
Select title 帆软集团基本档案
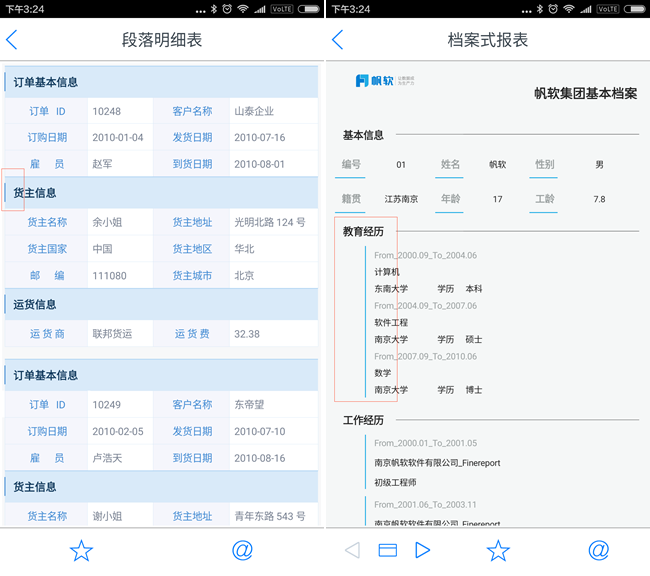(585, 93)
